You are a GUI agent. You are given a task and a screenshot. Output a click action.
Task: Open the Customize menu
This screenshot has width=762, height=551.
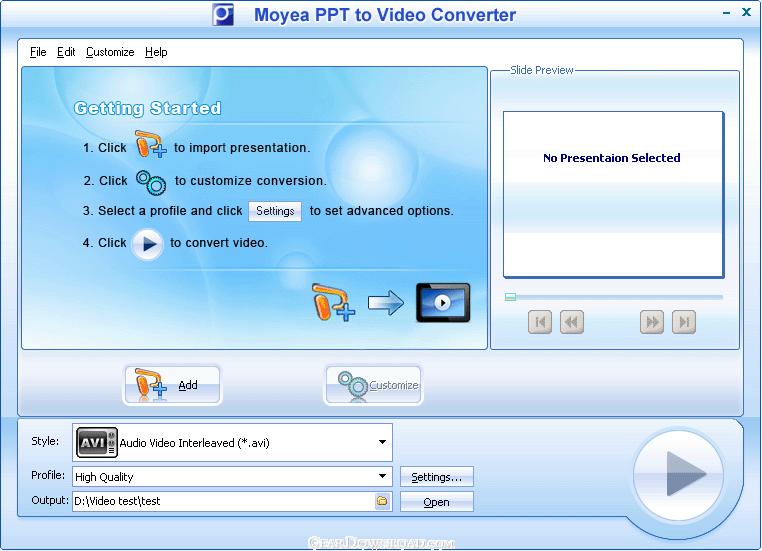coord(110,52)
